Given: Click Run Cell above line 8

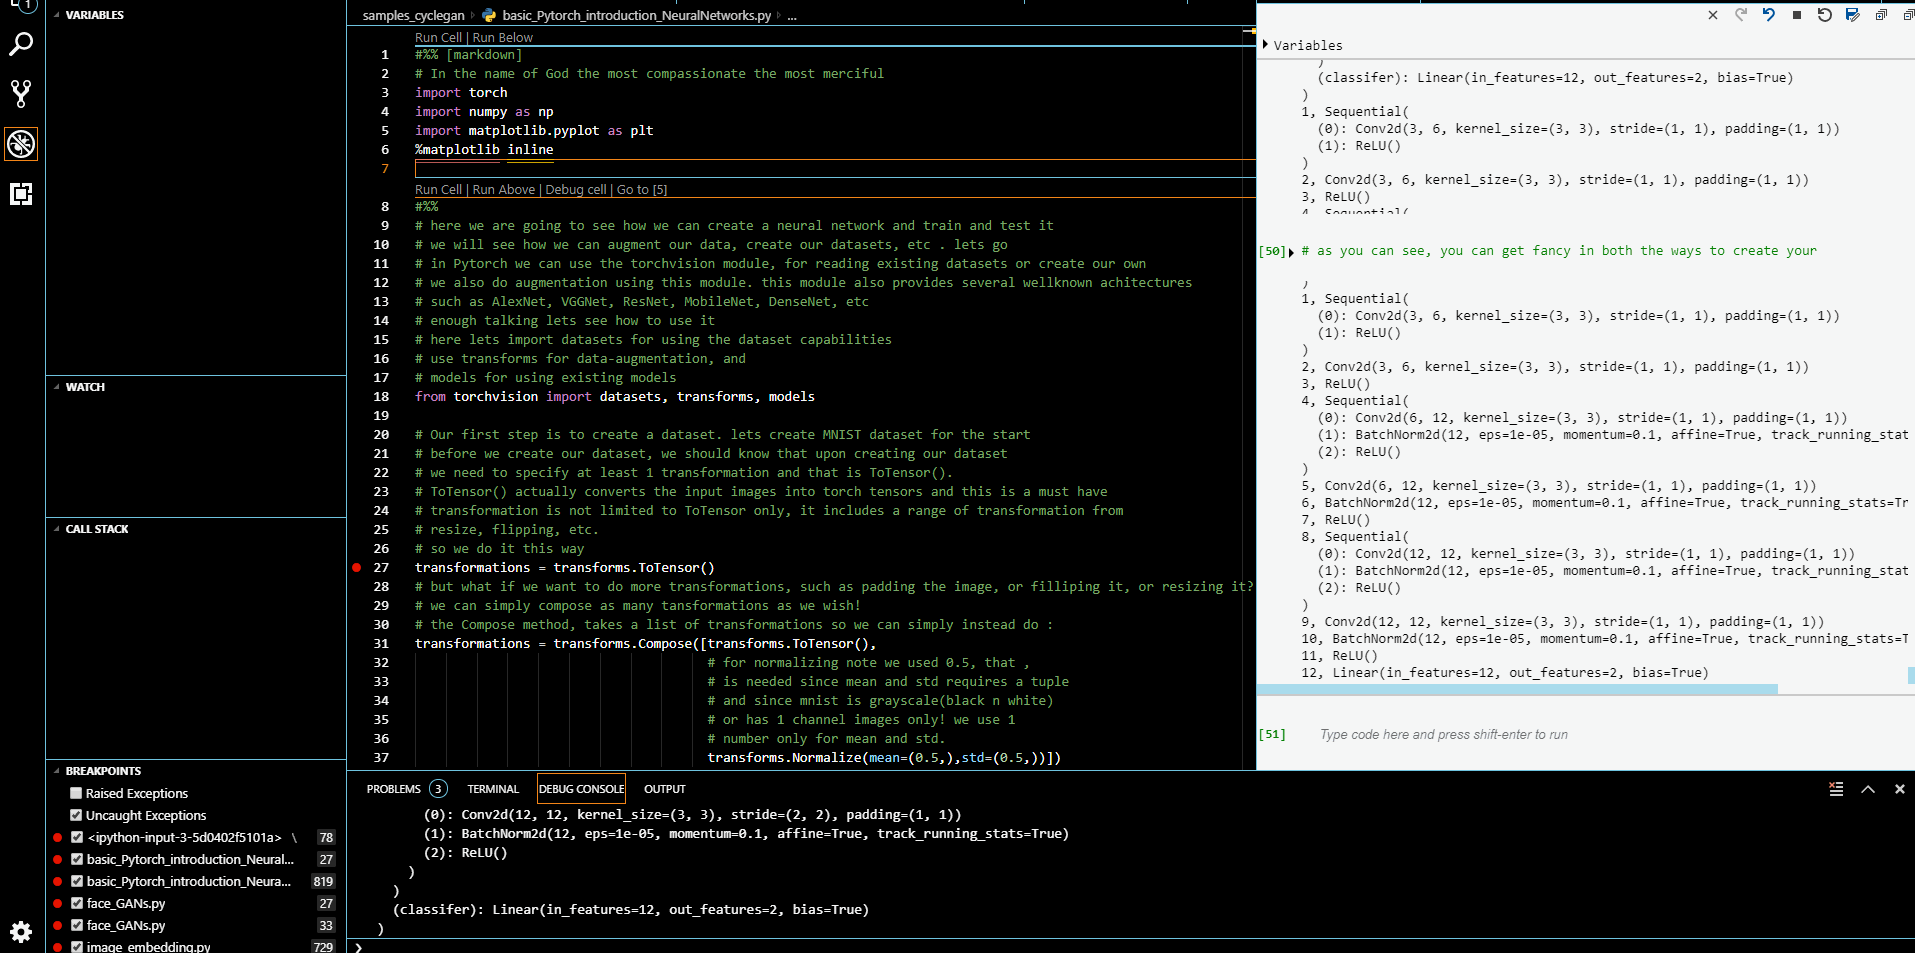Looking at the screenshot, I should [438, 189].
